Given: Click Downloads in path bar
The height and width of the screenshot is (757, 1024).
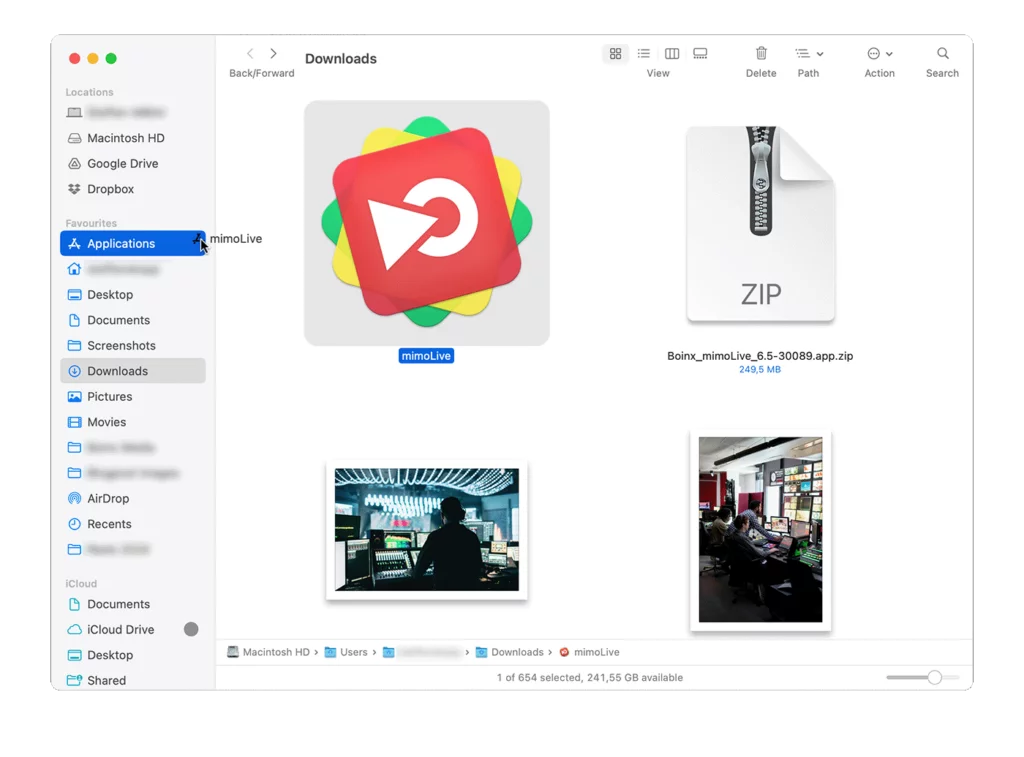Looking at the screenshot, I should point(510,652).
